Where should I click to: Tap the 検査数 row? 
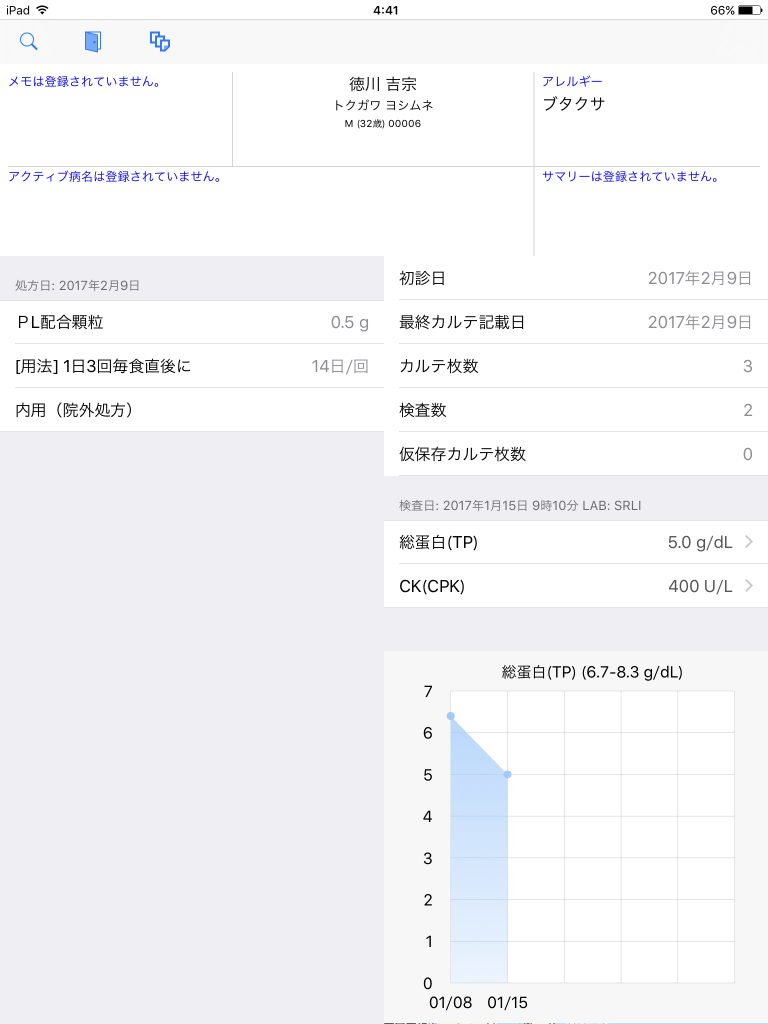click(x=575, y=410)
